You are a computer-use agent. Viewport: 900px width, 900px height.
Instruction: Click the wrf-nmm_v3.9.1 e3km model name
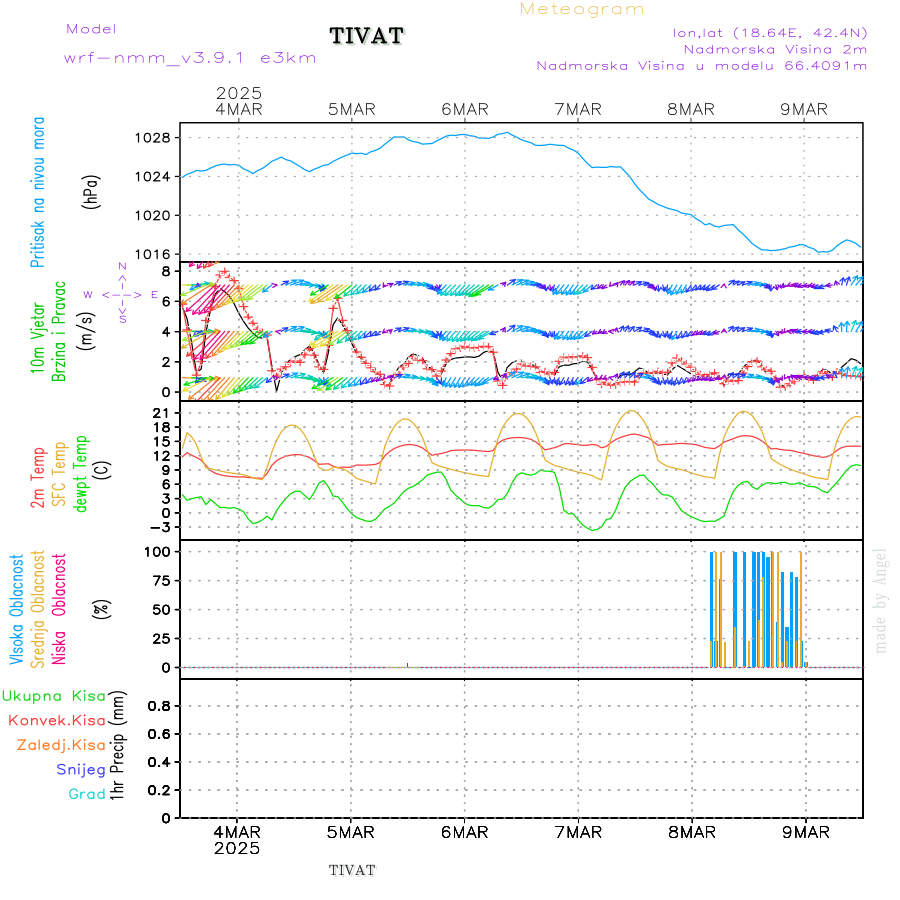(190, 58)
